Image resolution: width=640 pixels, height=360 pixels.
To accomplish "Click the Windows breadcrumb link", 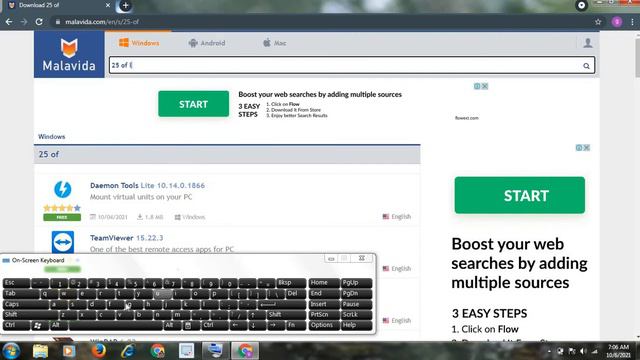I will point(51,137).
